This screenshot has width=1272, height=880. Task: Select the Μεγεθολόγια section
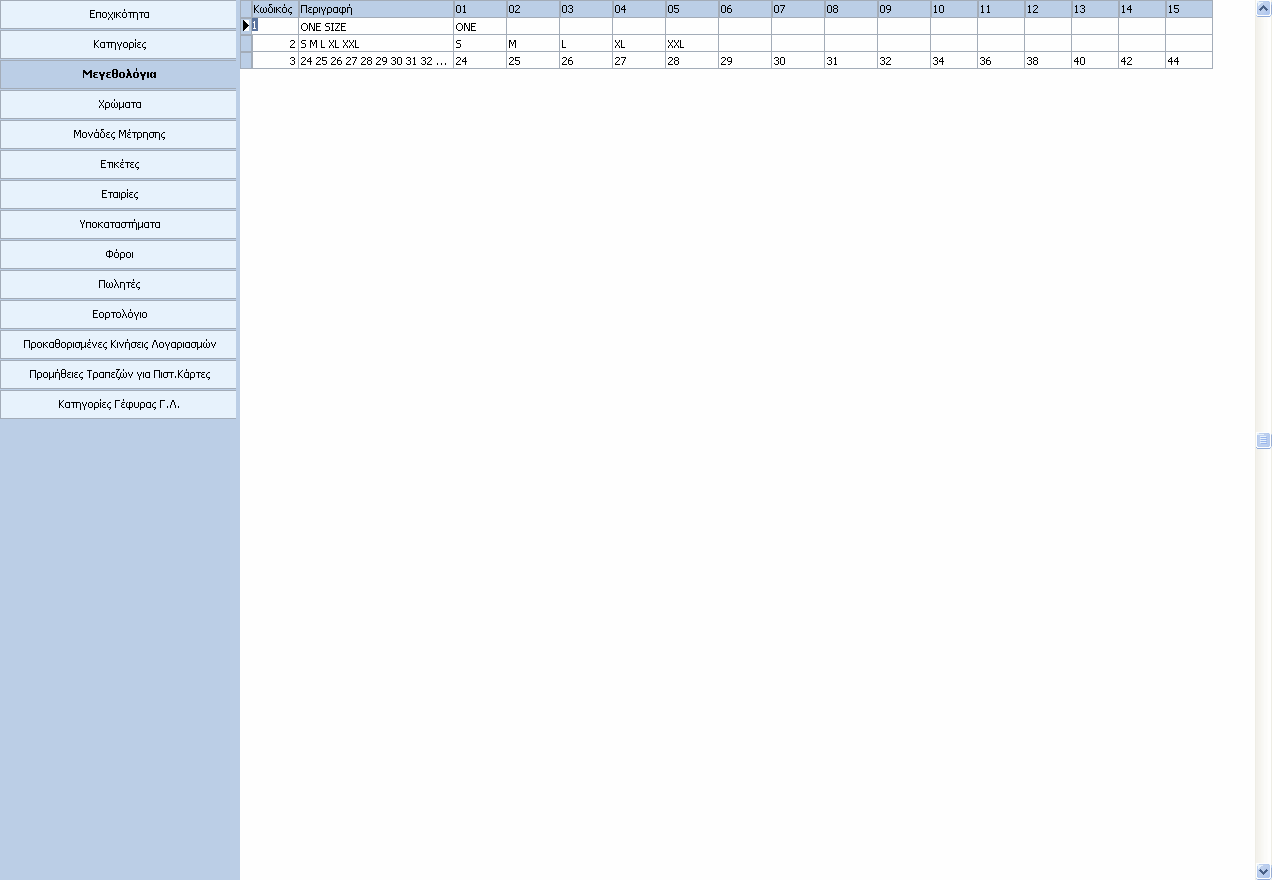click(119, 74)
